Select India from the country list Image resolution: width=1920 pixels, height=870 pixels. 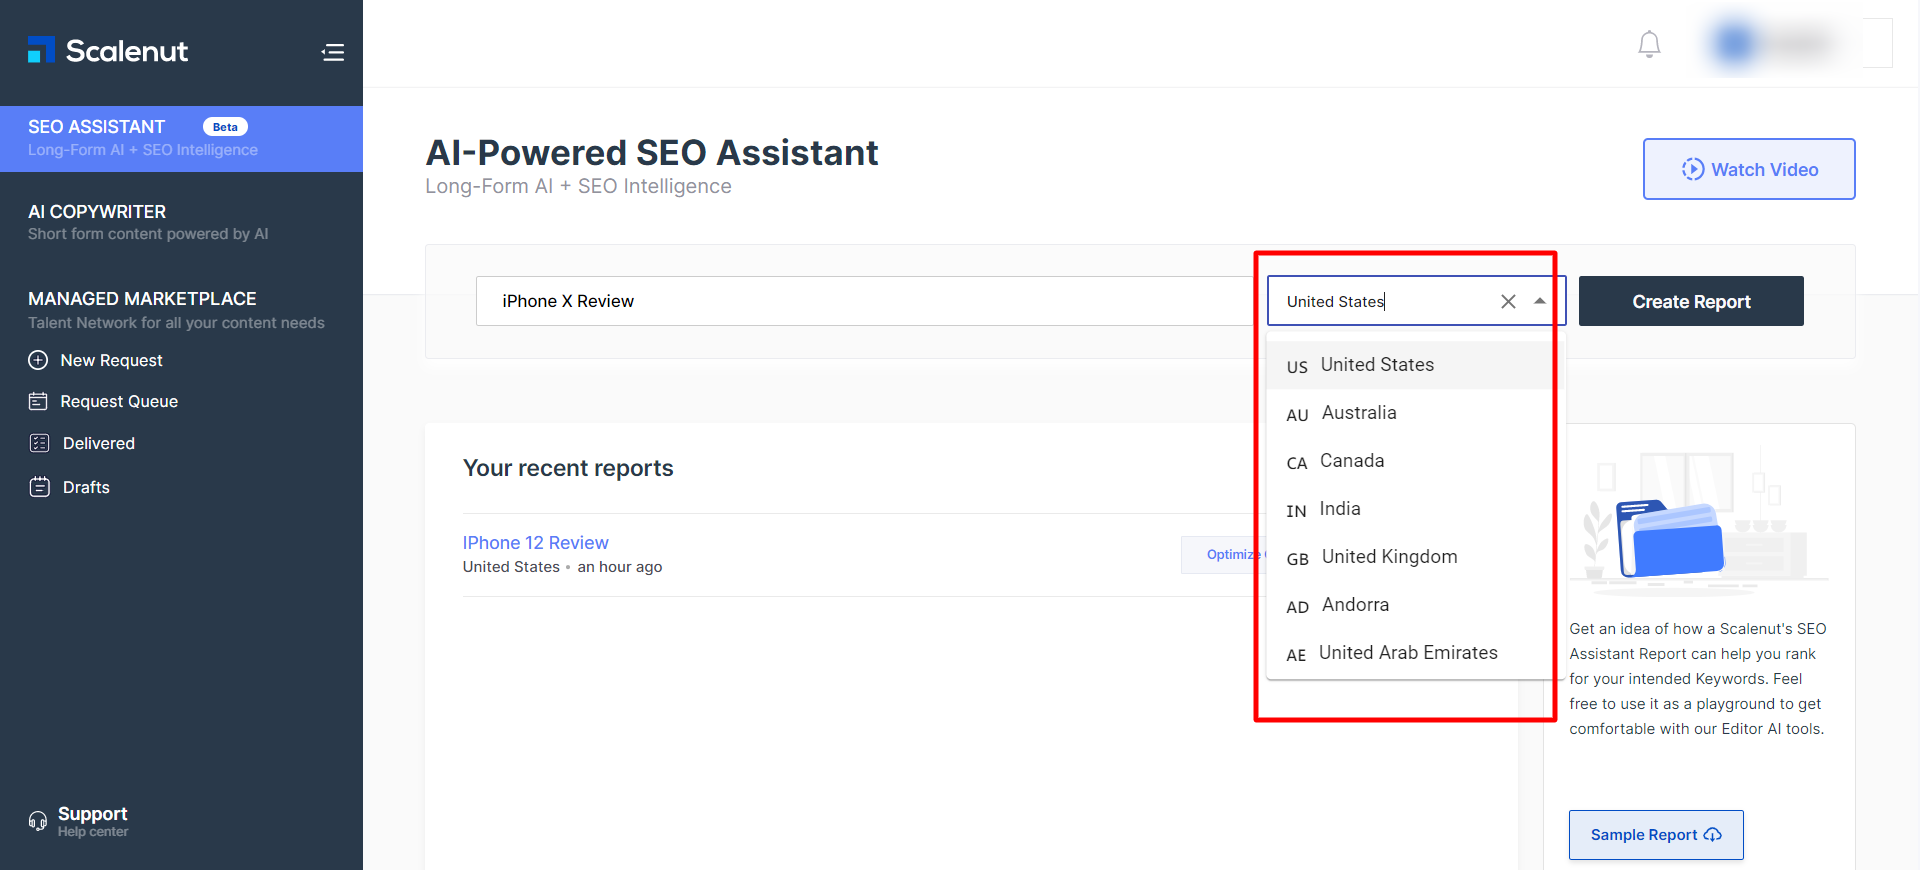point(1408,509)
